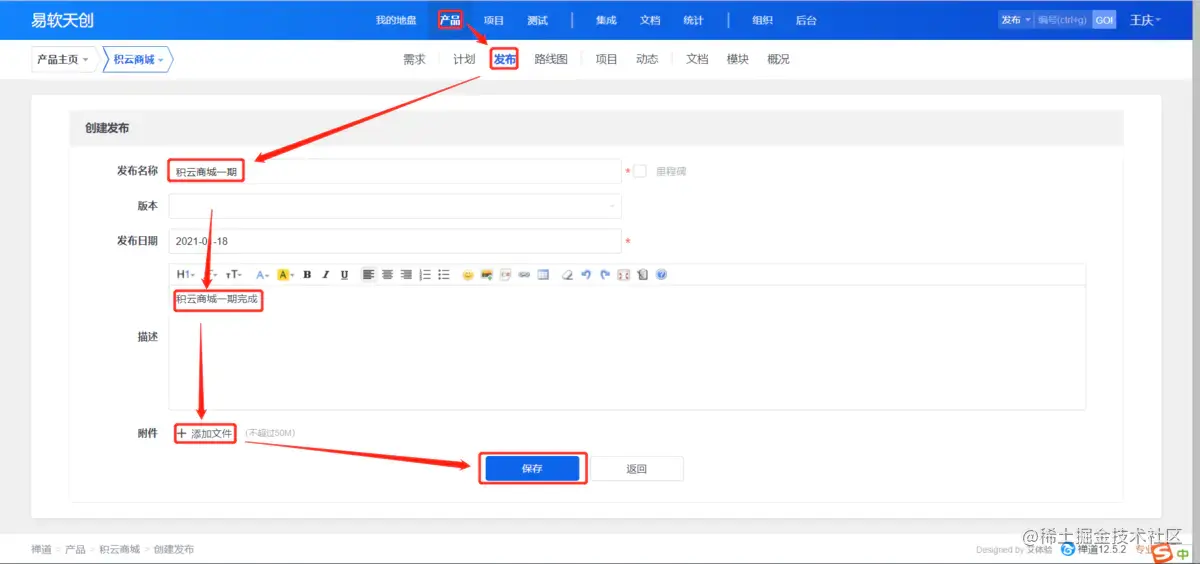Open the 产品主页 dropdown
Screen dimensions: 1200x564
click(x=63, y=60)
